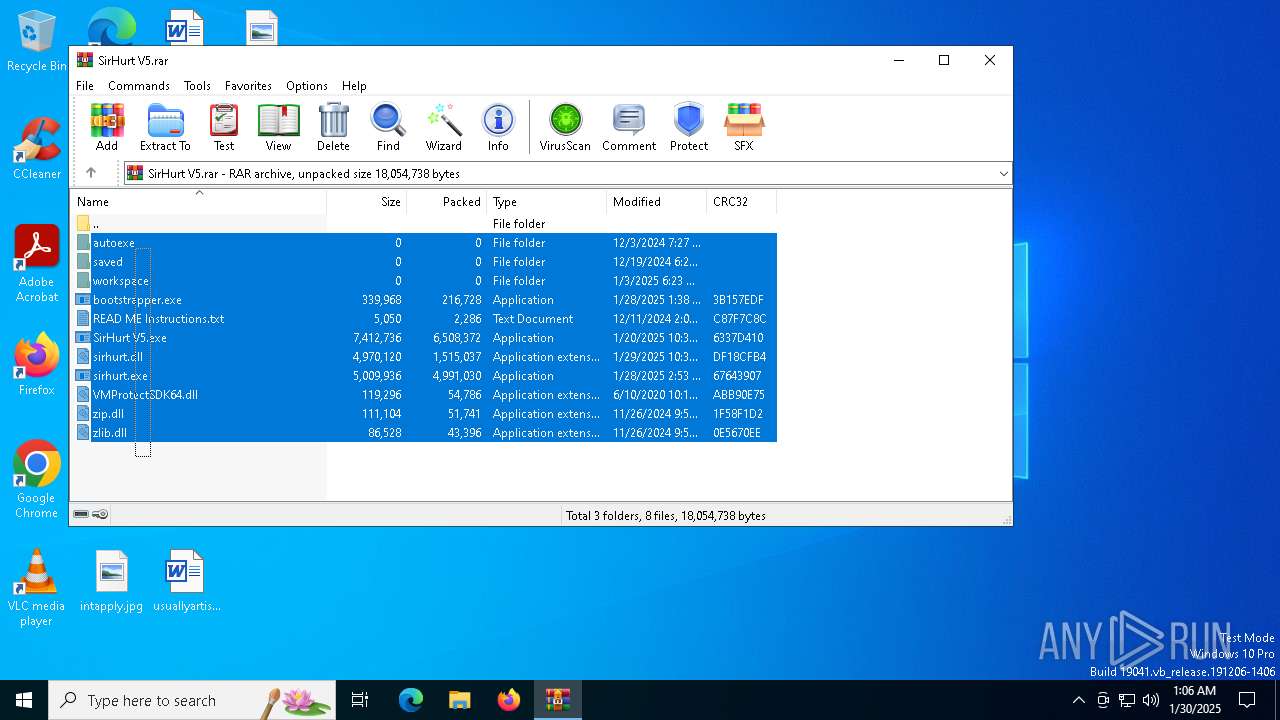Open File Explorer from taskbar

(460, 700)
